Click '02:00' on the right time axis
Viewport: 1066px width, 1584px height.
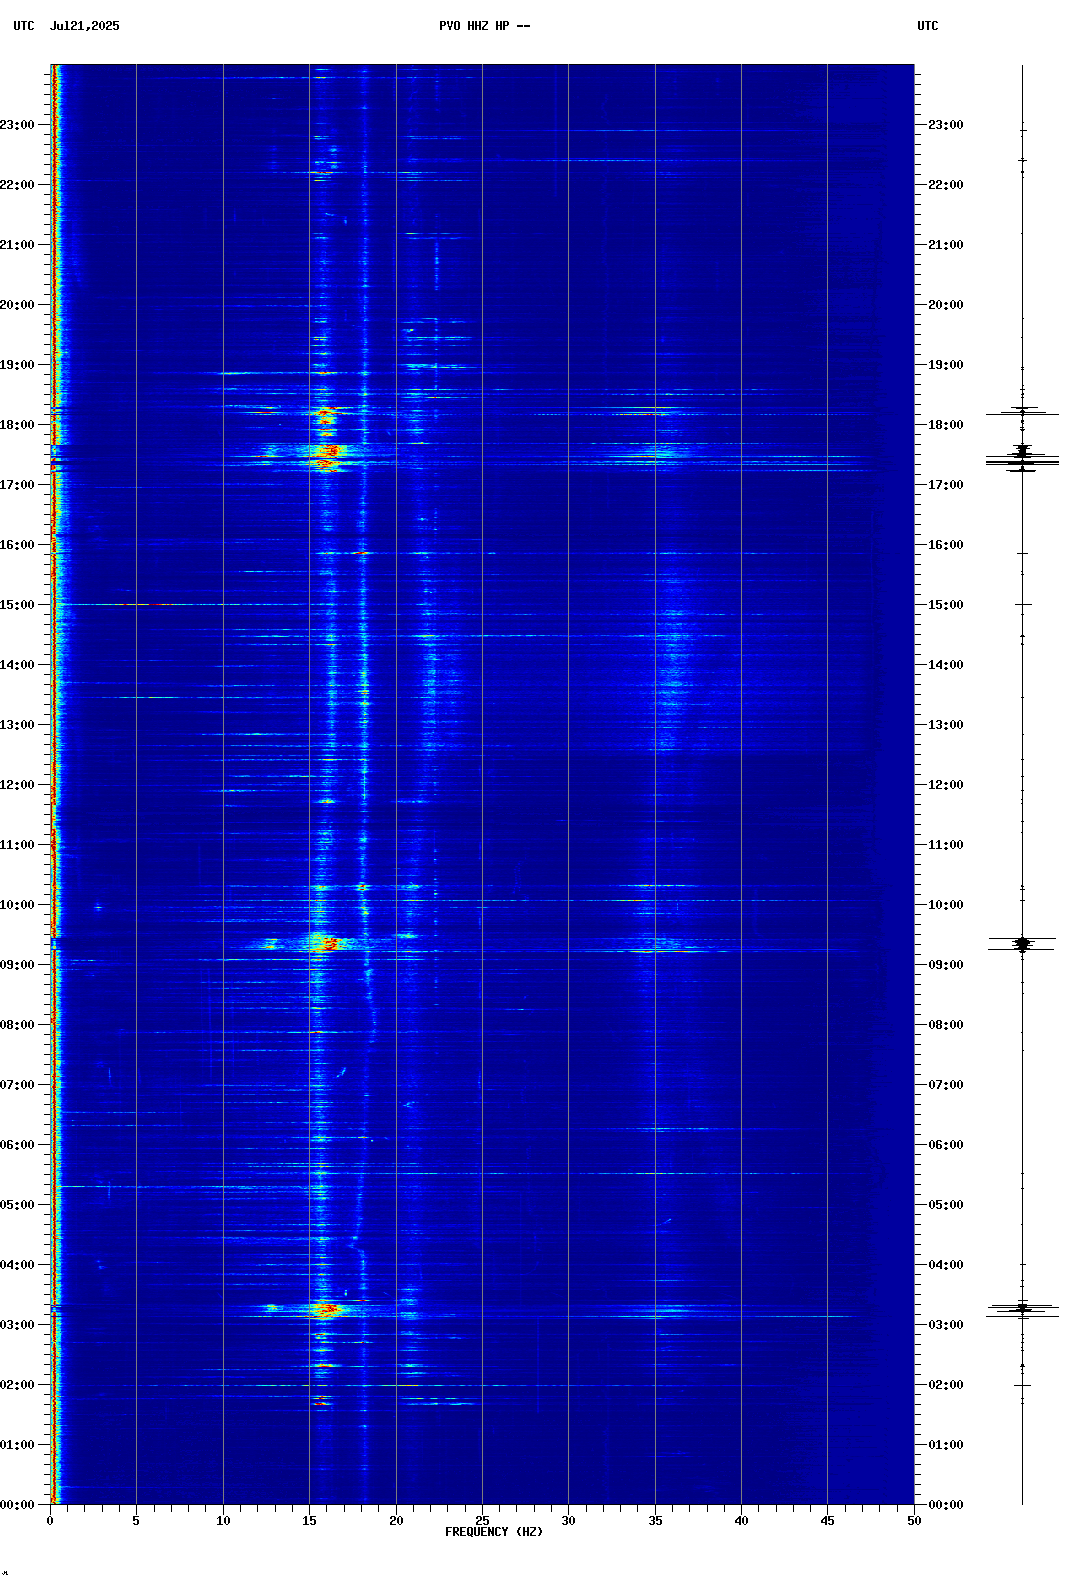pos(946,1385)
